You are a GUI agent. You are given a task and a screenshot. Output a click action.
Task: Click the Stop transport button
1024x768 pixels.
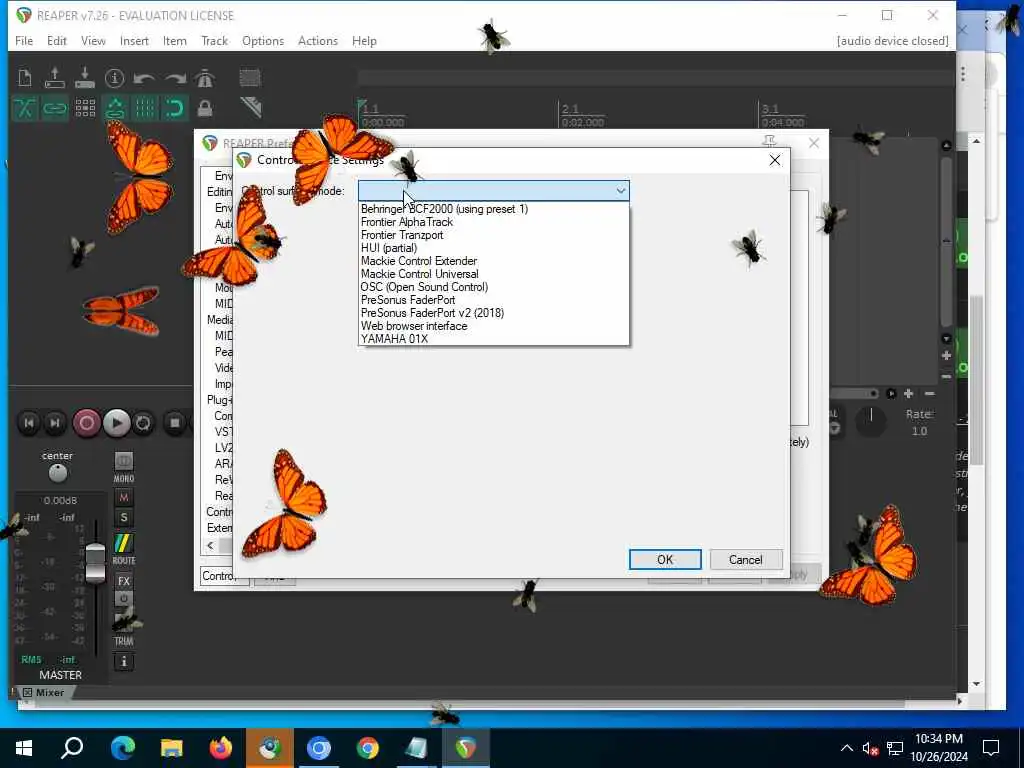point(174,423)
